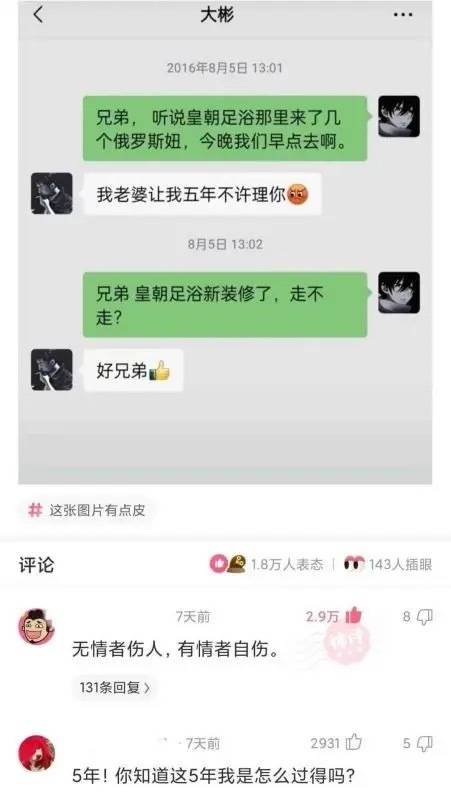The height and width of the screenshot is (800, 451).
Task: Open the second commenter's red-haired avatar
Action: pyautogui.click(x=36, y=753)
